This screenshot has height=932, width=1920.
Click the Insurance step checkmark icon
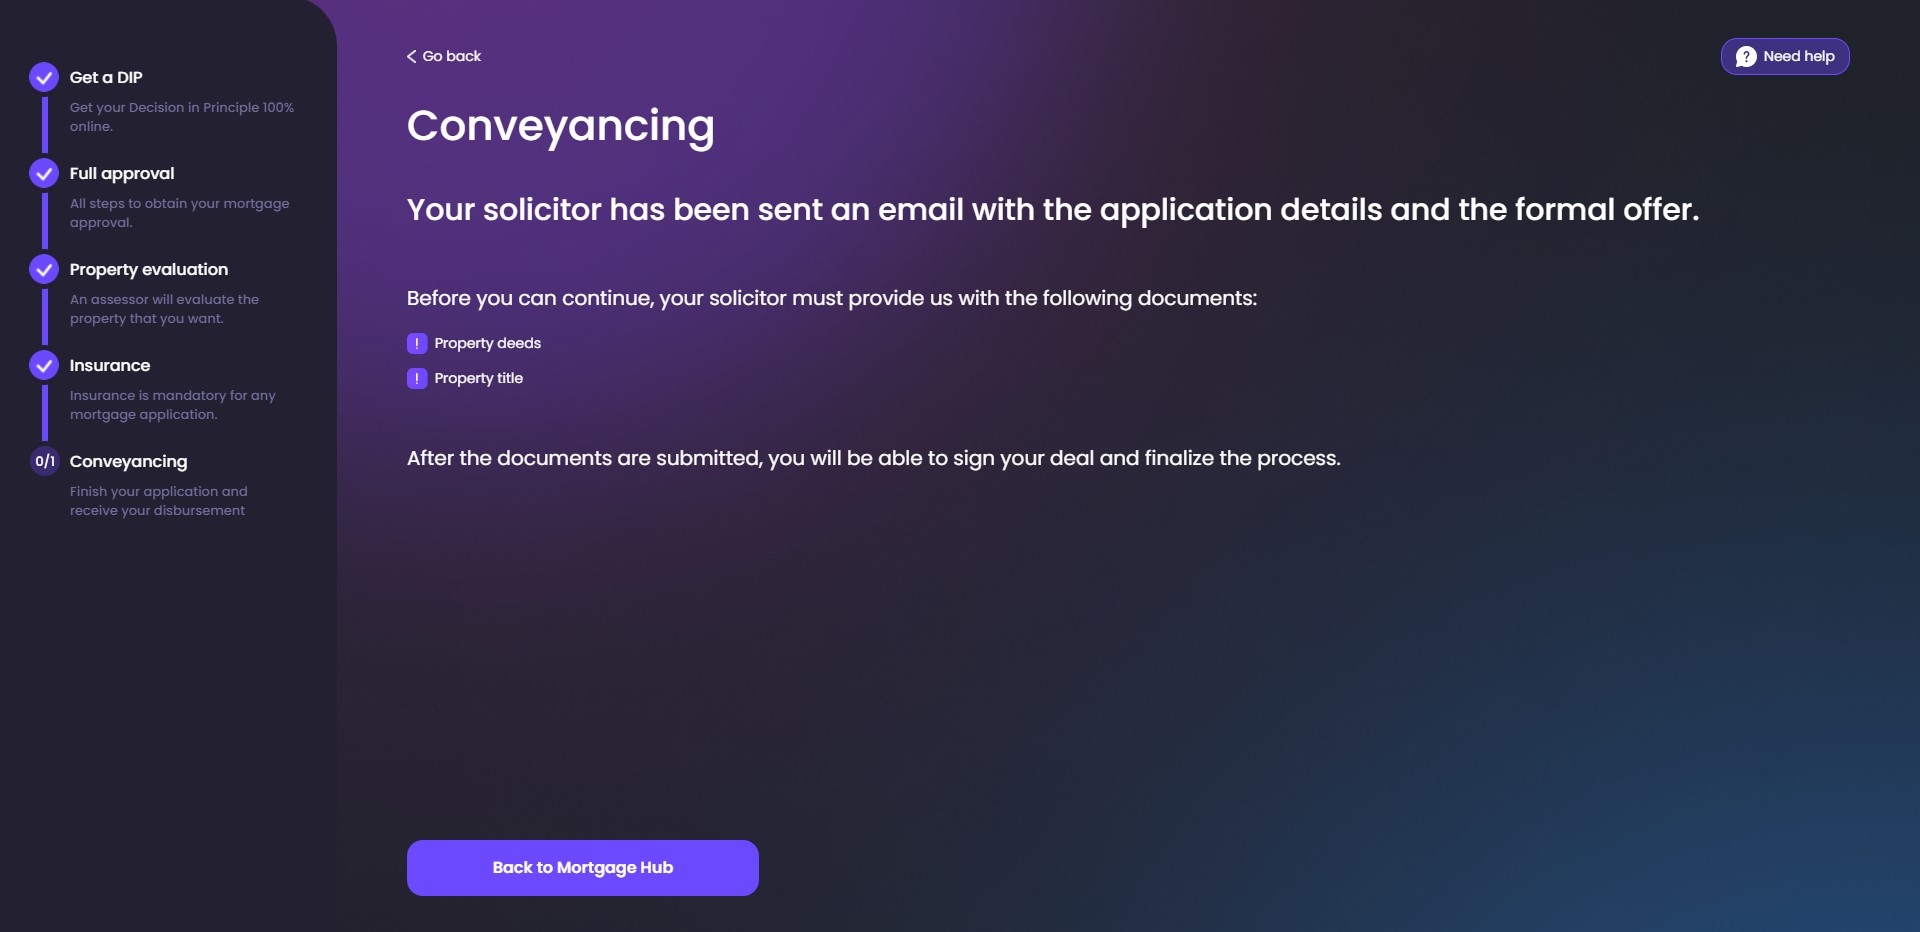44,365
